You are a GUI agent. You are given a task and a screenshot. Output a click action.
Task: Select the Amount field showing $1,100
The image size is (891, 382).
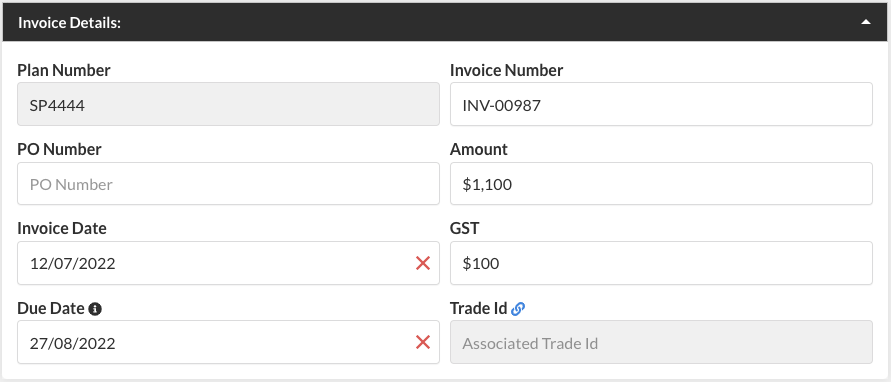point(661,184)
